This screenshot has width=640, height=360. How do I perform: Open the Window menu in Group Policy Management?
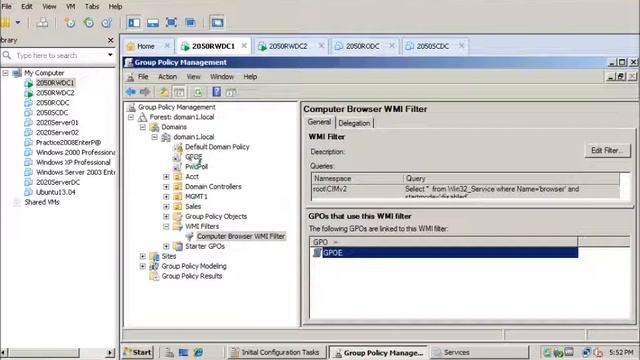coord(222,76)
